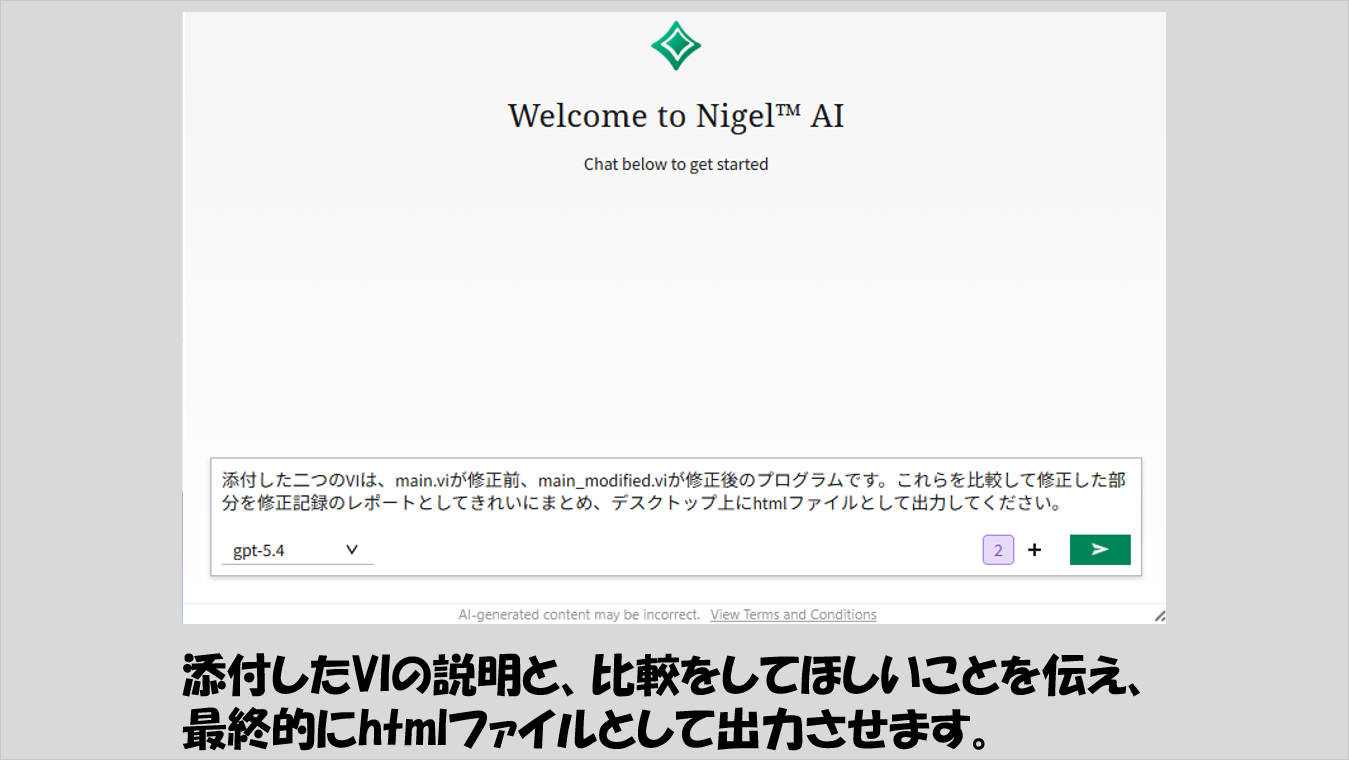Click the 'Chat below to get started' text
The image size is (1349, 760).
tap(676, 164)
